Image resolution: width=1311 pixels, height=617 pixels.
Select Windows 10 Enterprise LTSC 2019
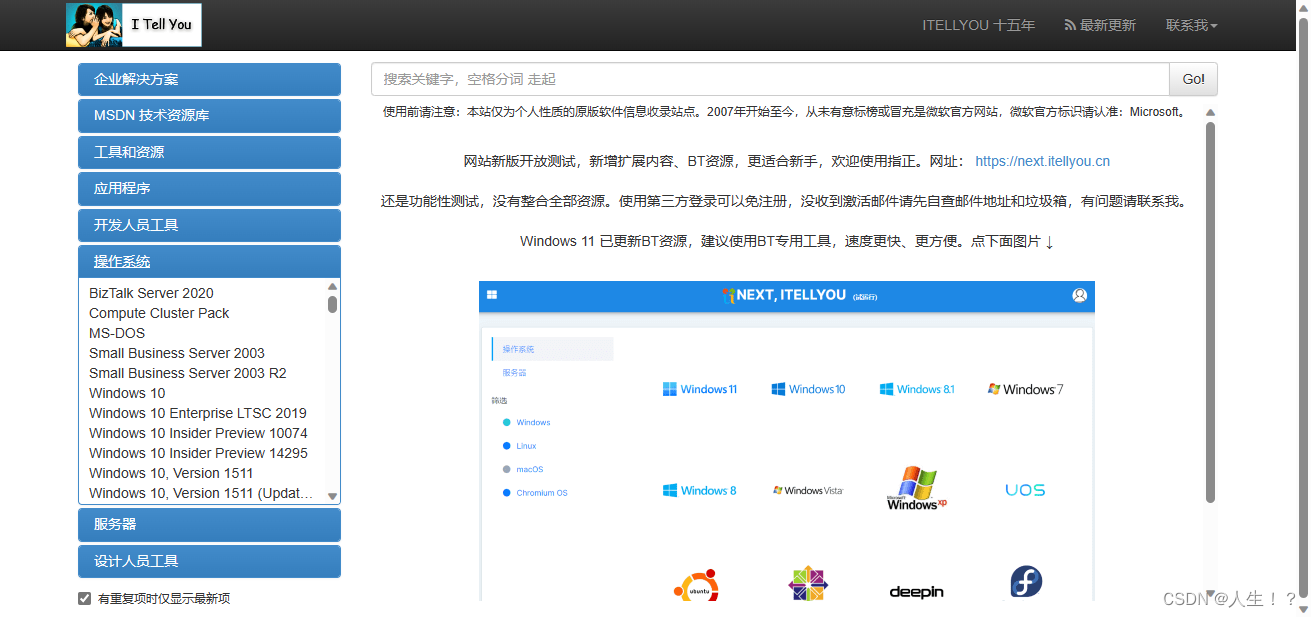198,413
